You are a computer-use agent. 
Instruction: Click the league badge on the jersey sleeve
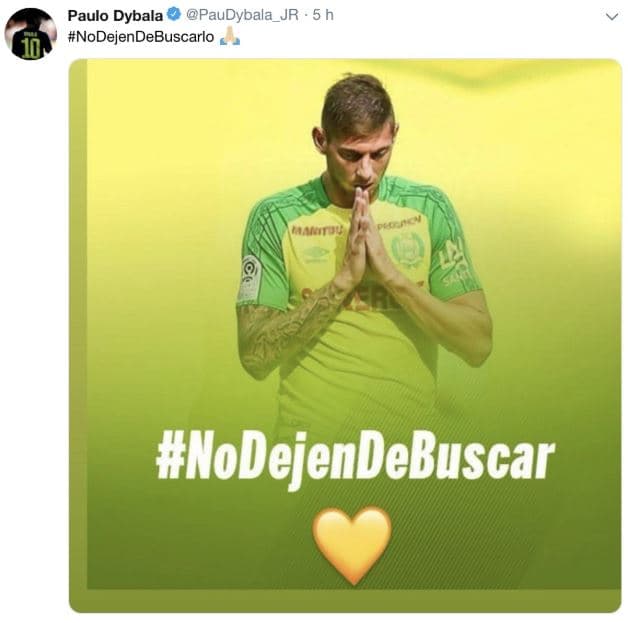pos(250,276)
